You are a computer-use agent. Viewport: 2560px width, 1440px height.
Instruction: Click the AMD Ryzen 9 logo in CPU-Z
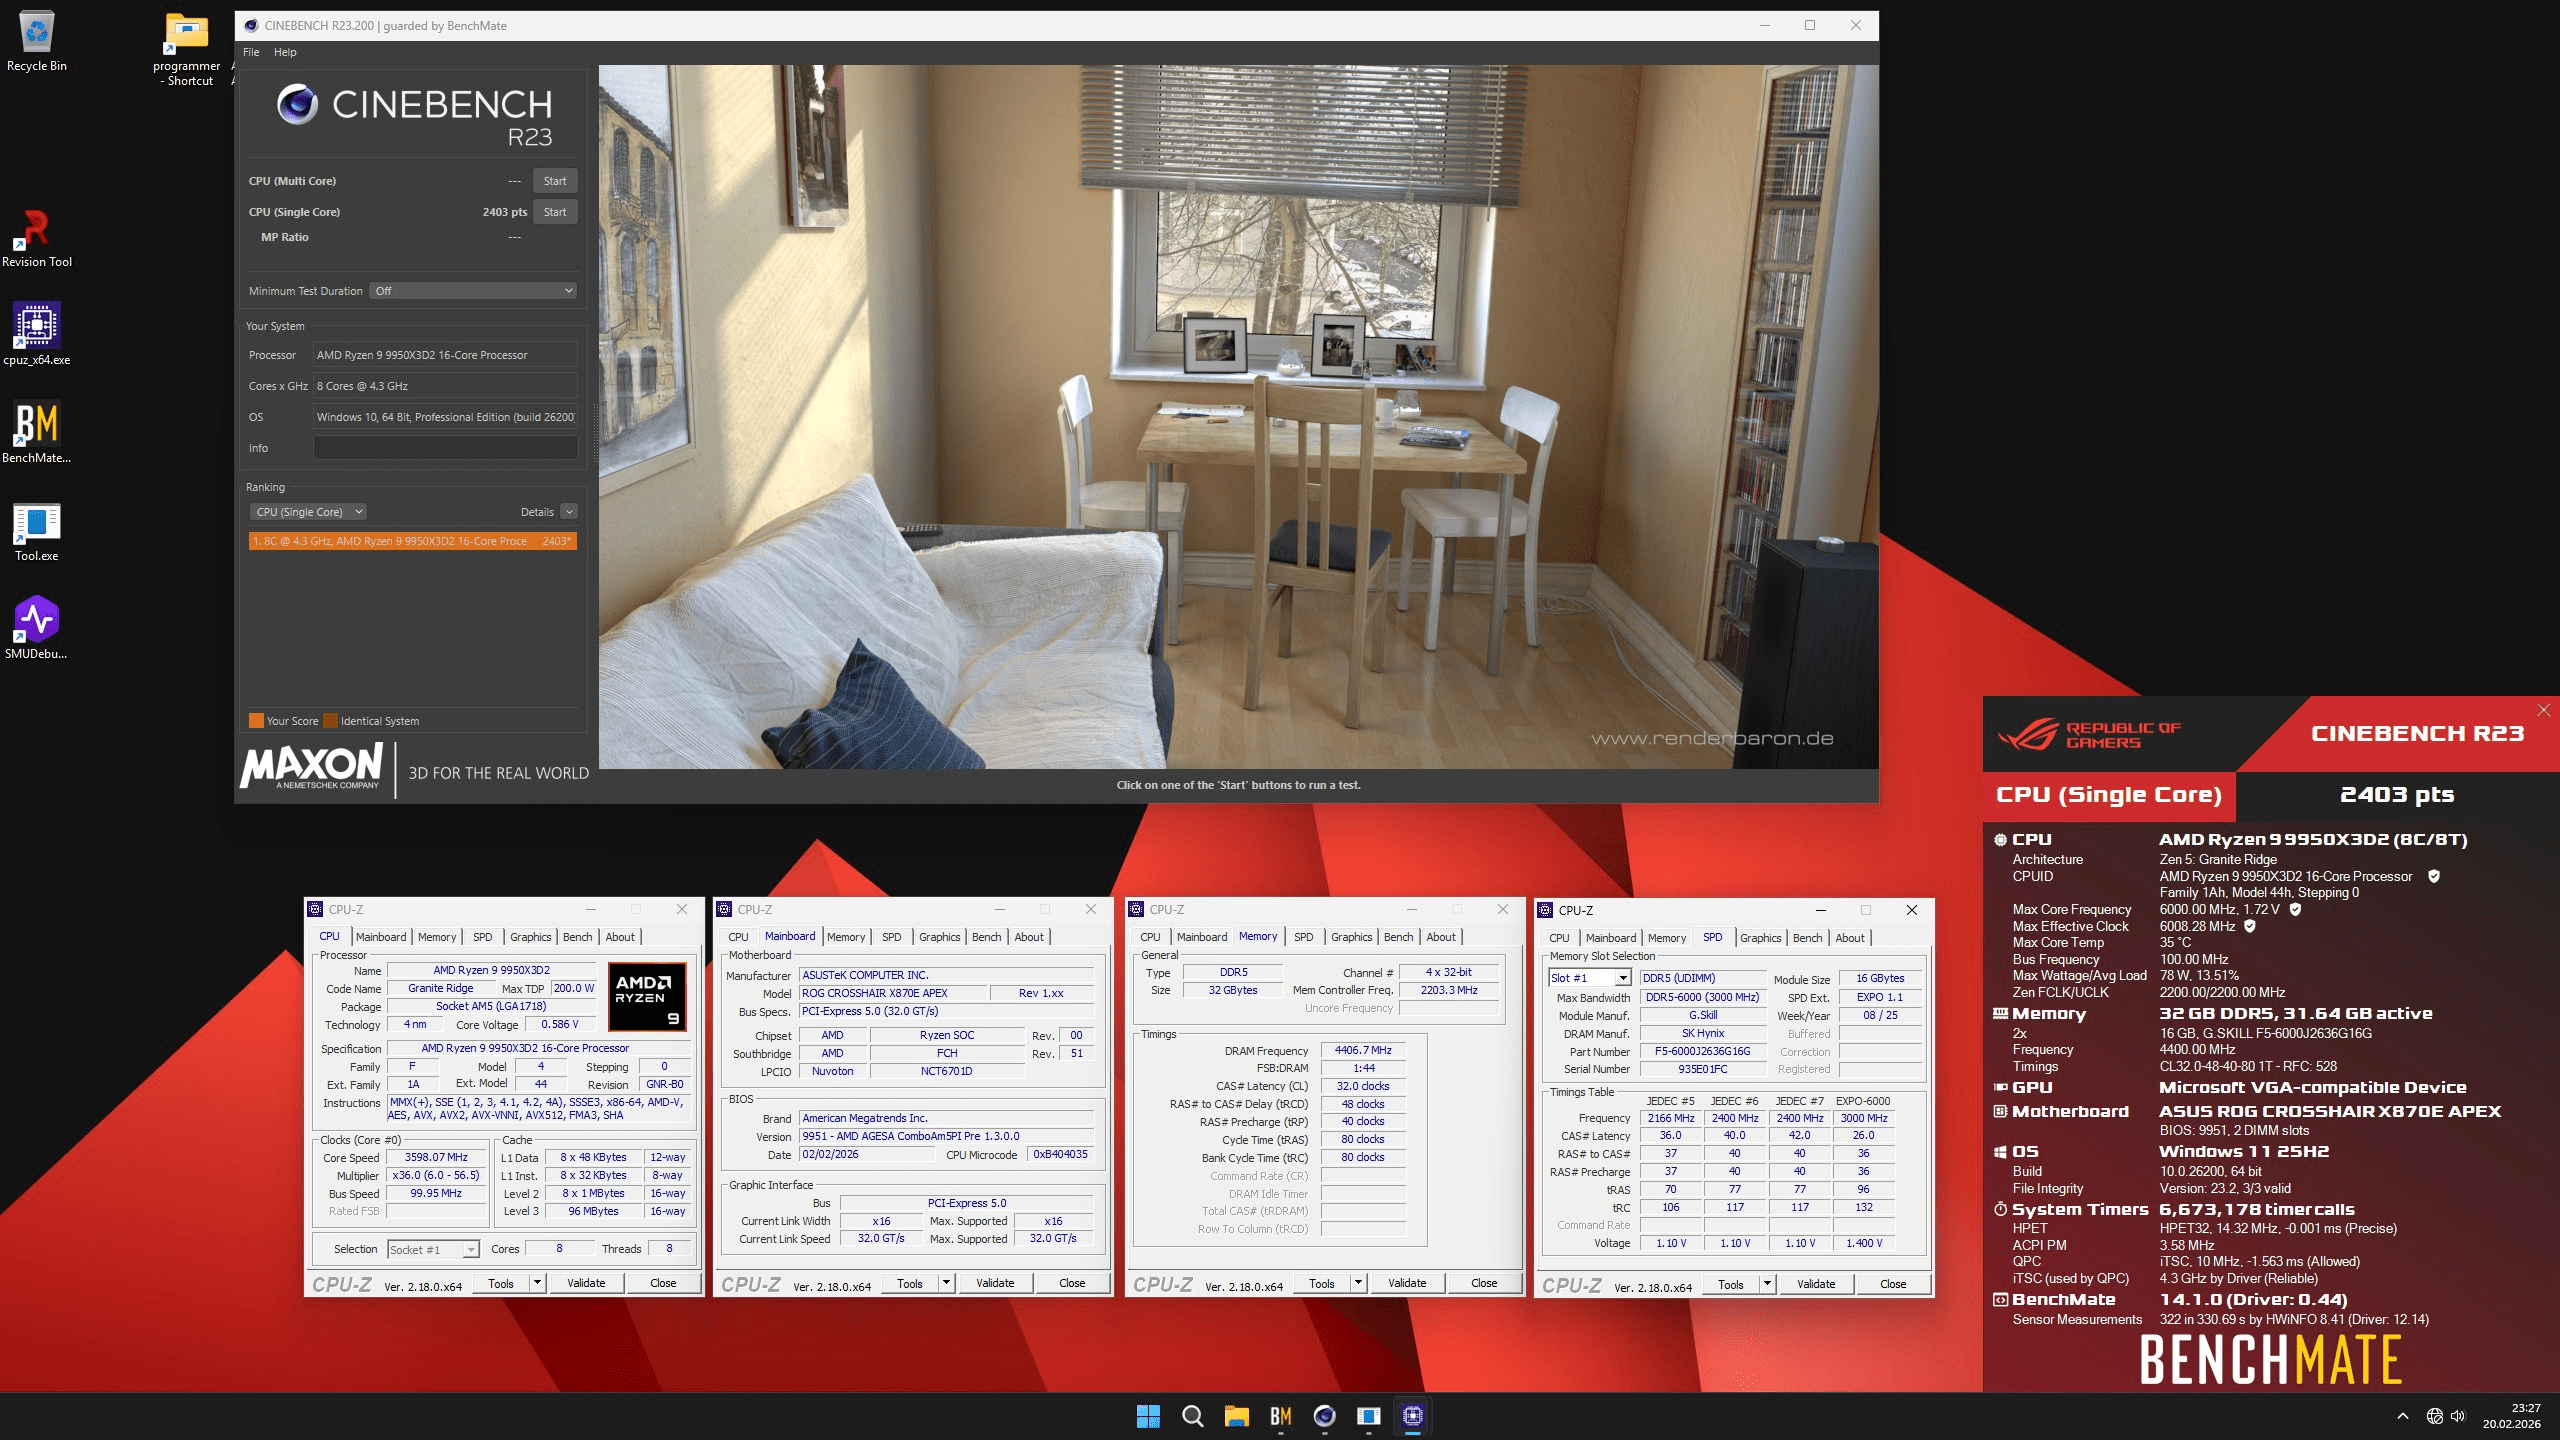pos(648,996)
